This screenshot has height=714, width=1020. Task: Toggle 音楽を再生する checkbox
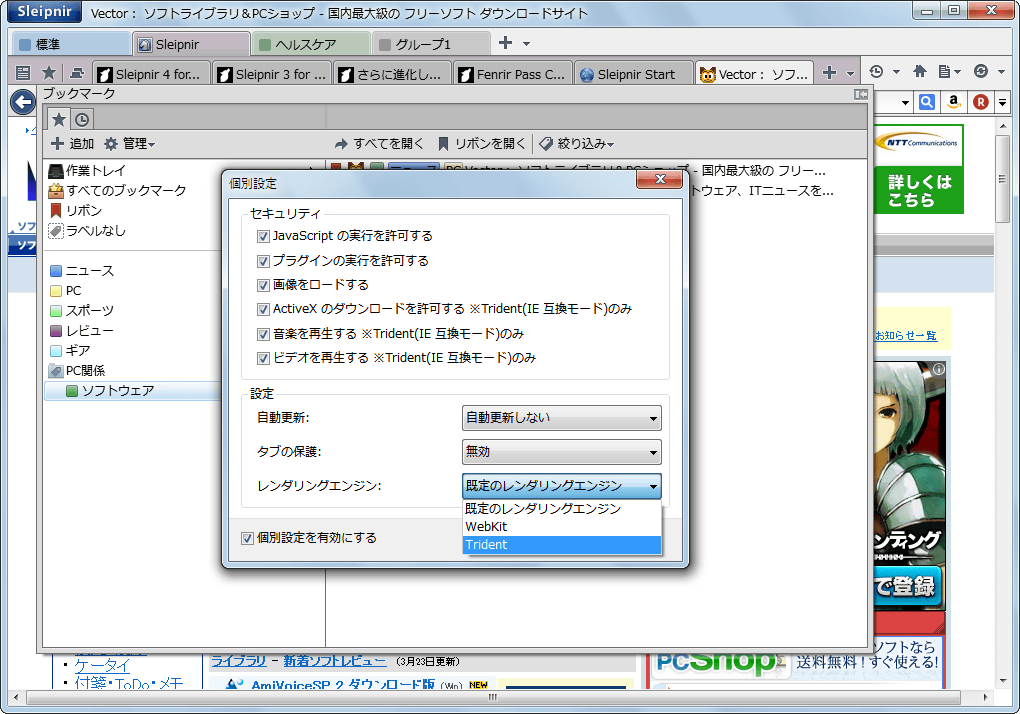click(263, 334)
